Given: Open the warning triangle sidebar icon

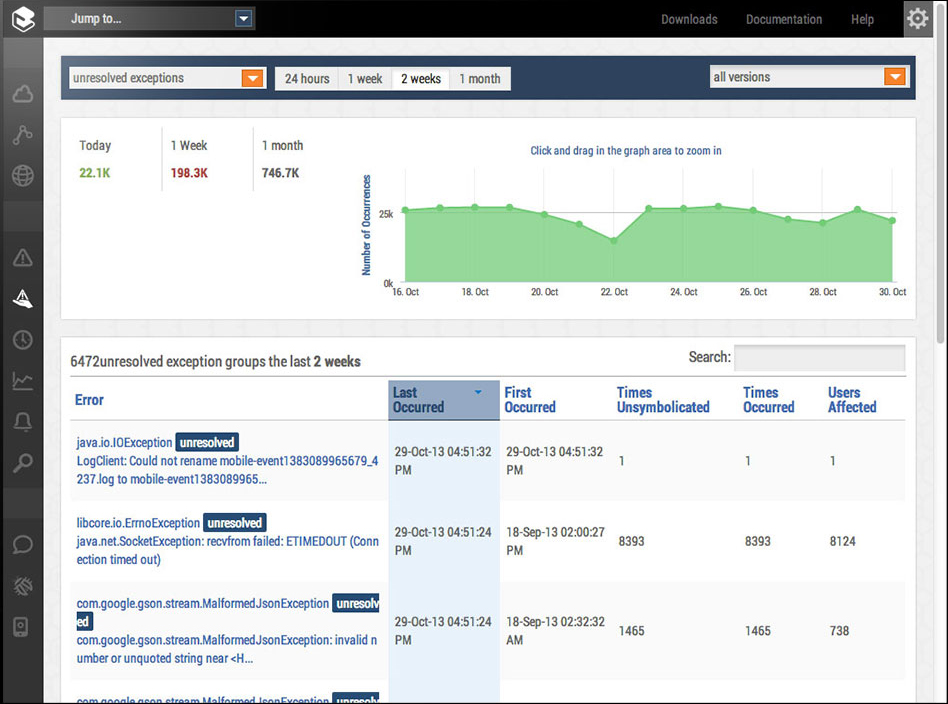Looking at the screenshot, I should [x=23, y=258].
